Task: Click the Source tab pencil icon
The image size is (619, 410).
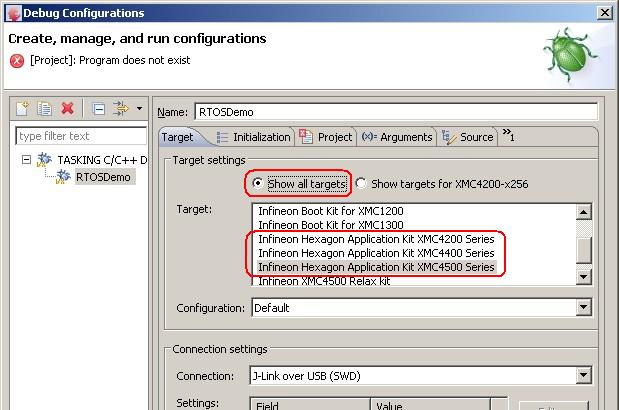Action: tap(448, 137)
